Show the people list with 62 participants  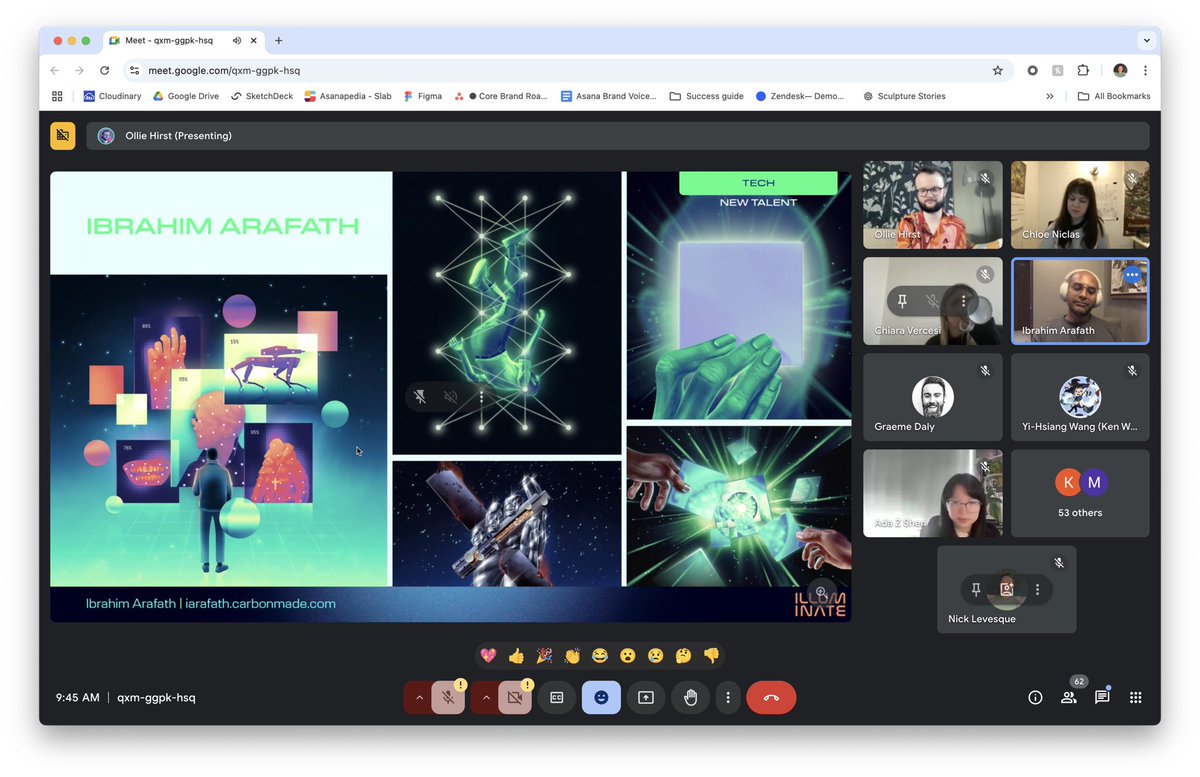click(x=1069, y=697)
